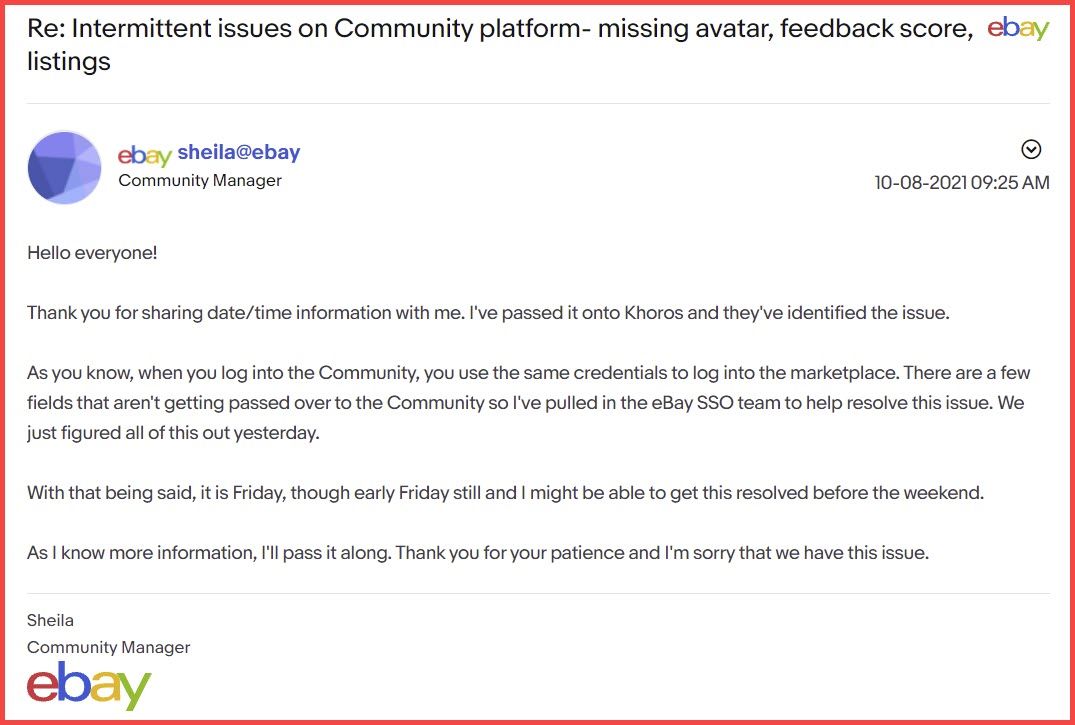Click the large eBay logo in signature
1075x725 pixels.
[88, 686]
